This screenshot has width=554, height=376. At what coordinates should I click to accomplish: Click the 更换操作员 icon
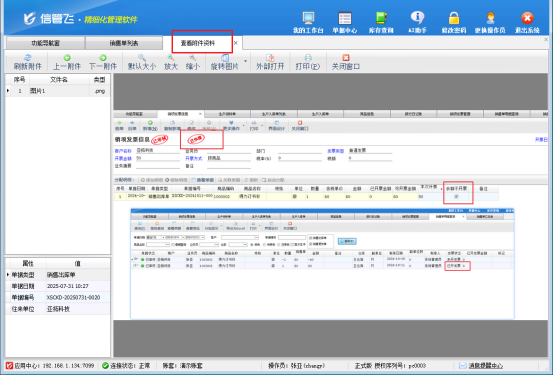[490, 23]
